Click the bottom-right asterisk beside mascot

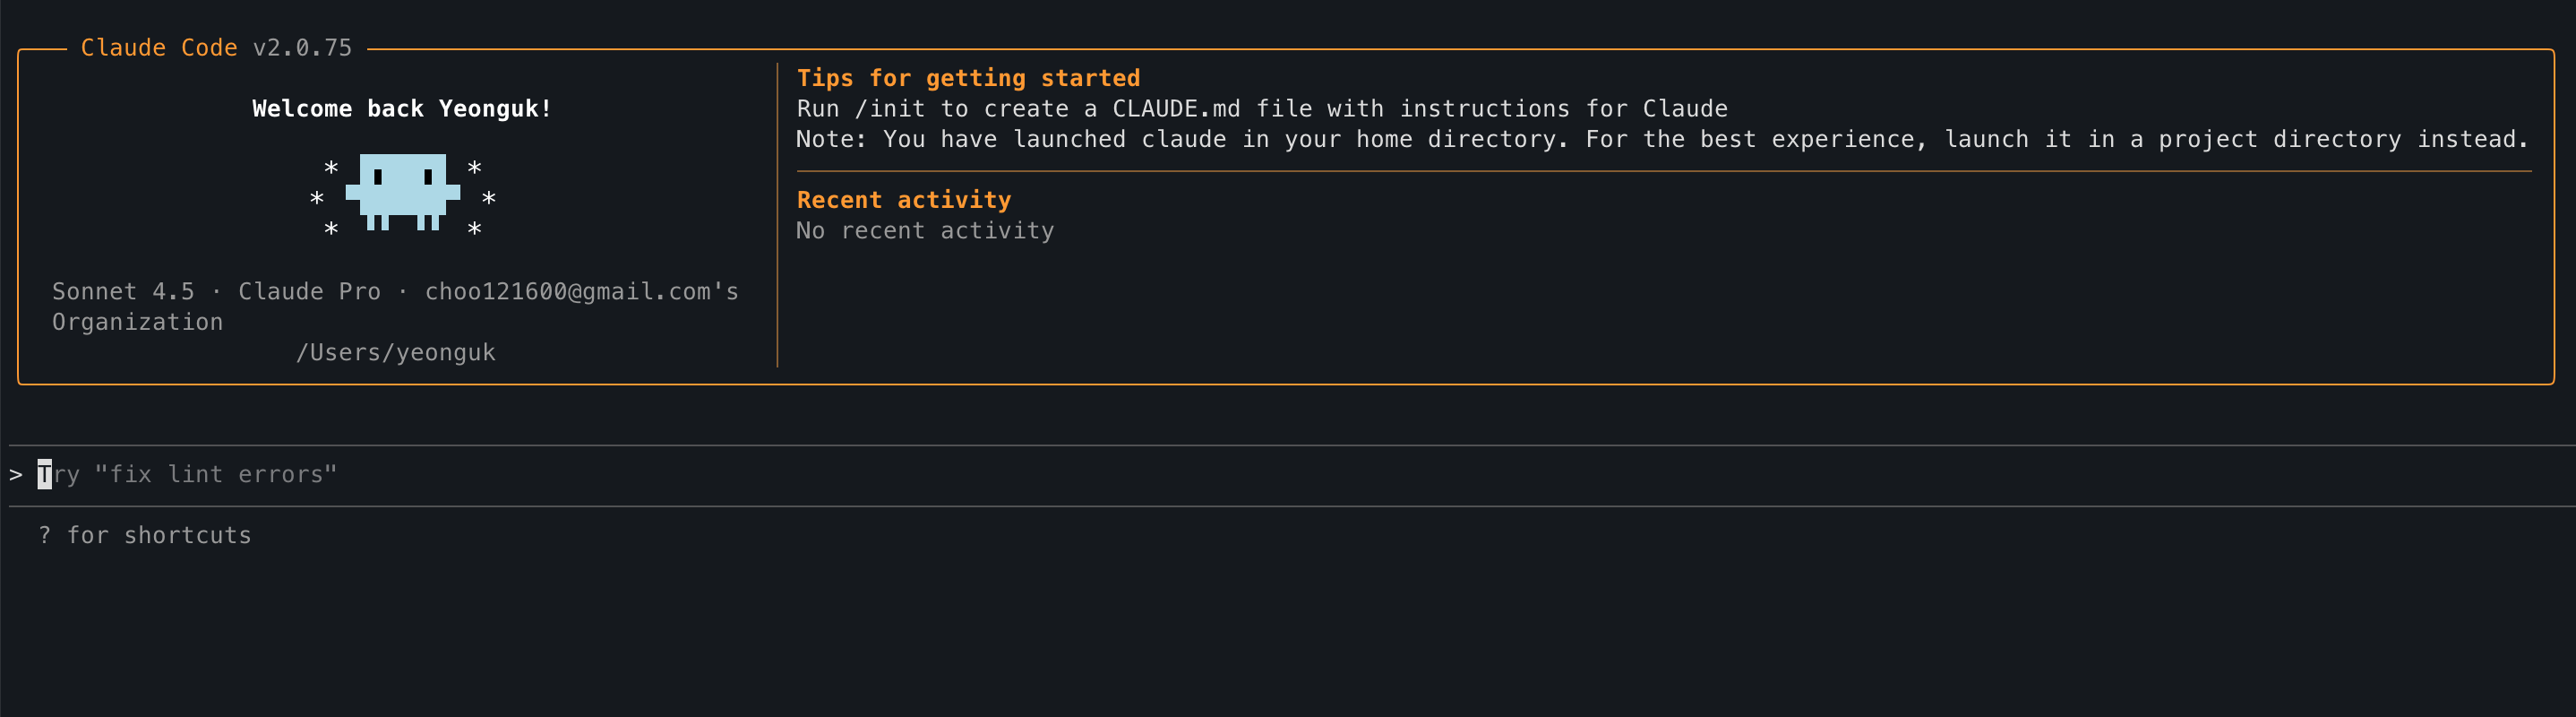pos(474,229)
